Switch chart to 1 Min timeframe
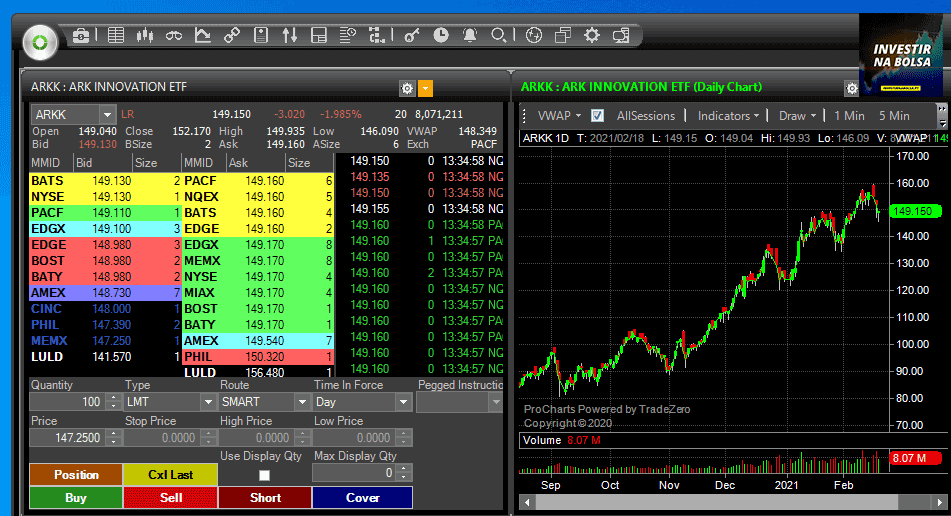951x516 pixels. point(849,115)
